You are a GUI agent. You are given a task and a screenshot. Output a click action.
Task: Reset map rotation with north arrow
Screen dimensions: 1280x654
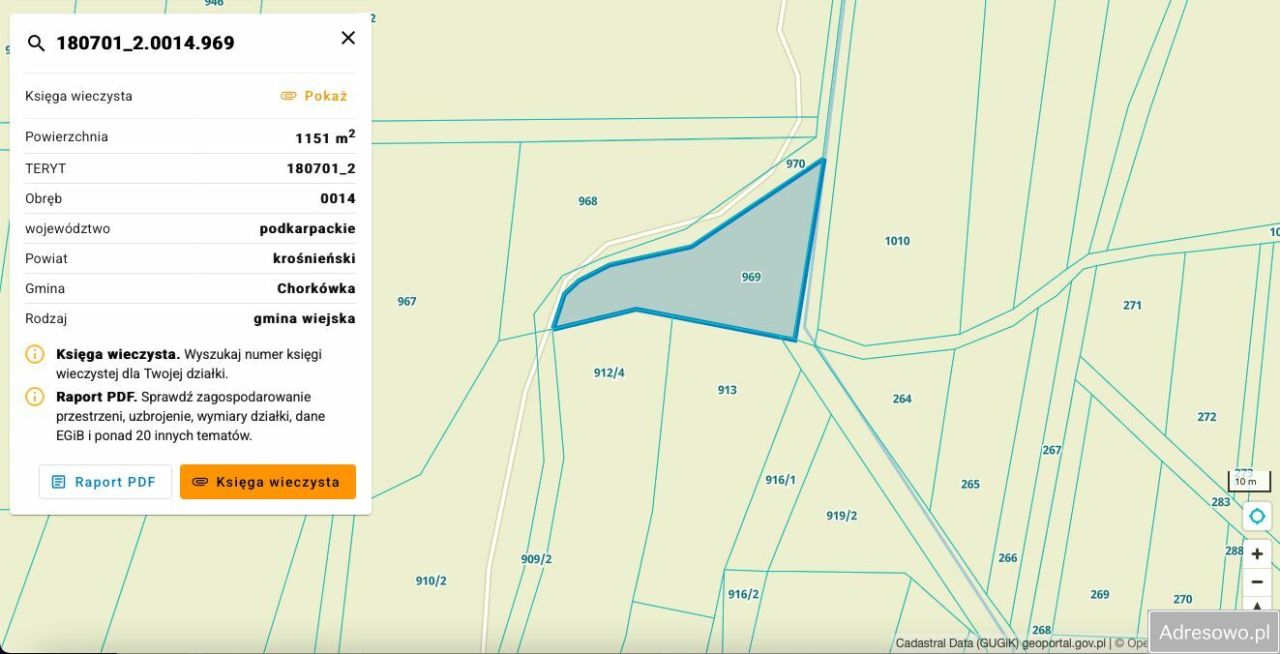point(1256,605)
